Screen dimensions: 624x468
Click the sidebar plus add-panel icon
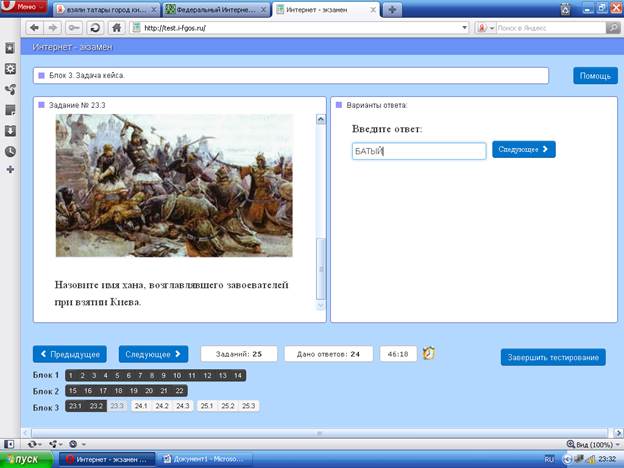pyautogui.click(x=10, y=170)
